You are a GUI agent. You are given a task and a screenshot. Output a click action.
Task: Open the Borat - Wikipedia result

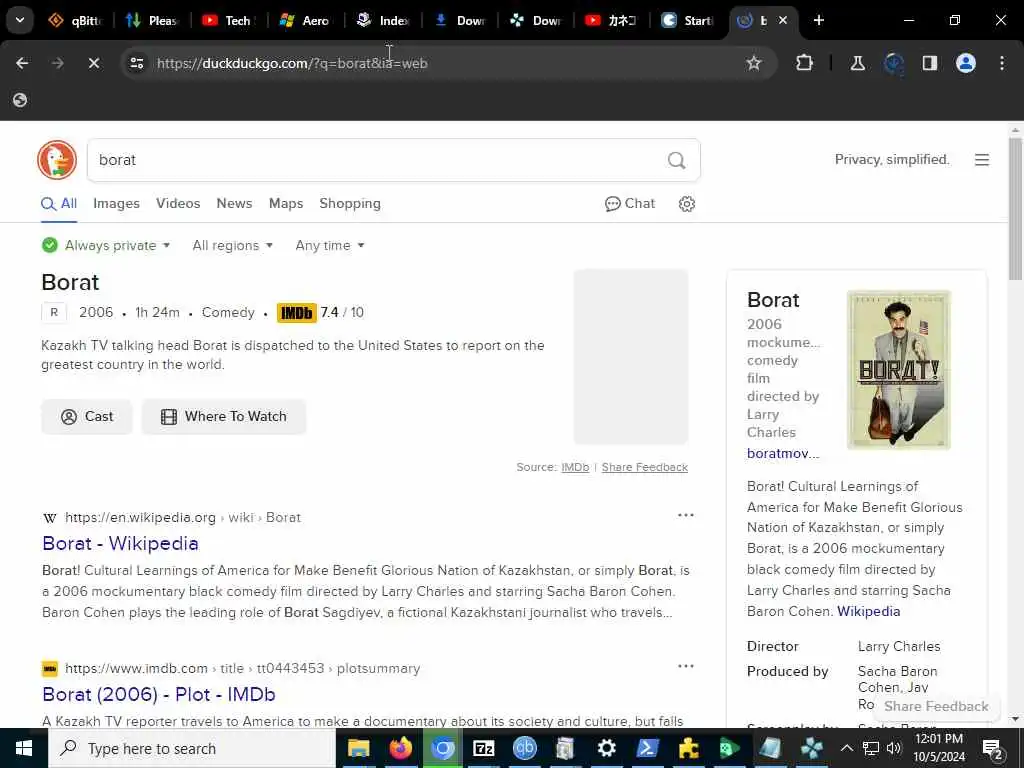pyautogui.click(x=120, y=543)
